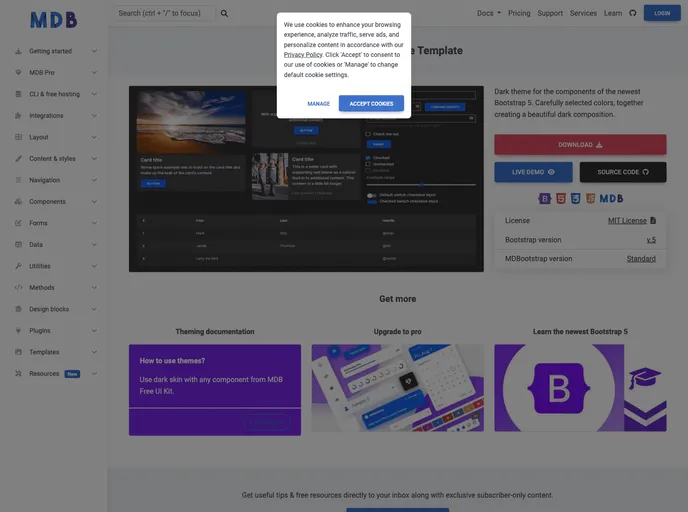Click the New badge beside Resources
The image size is (688, 512).
click(72, 374)
